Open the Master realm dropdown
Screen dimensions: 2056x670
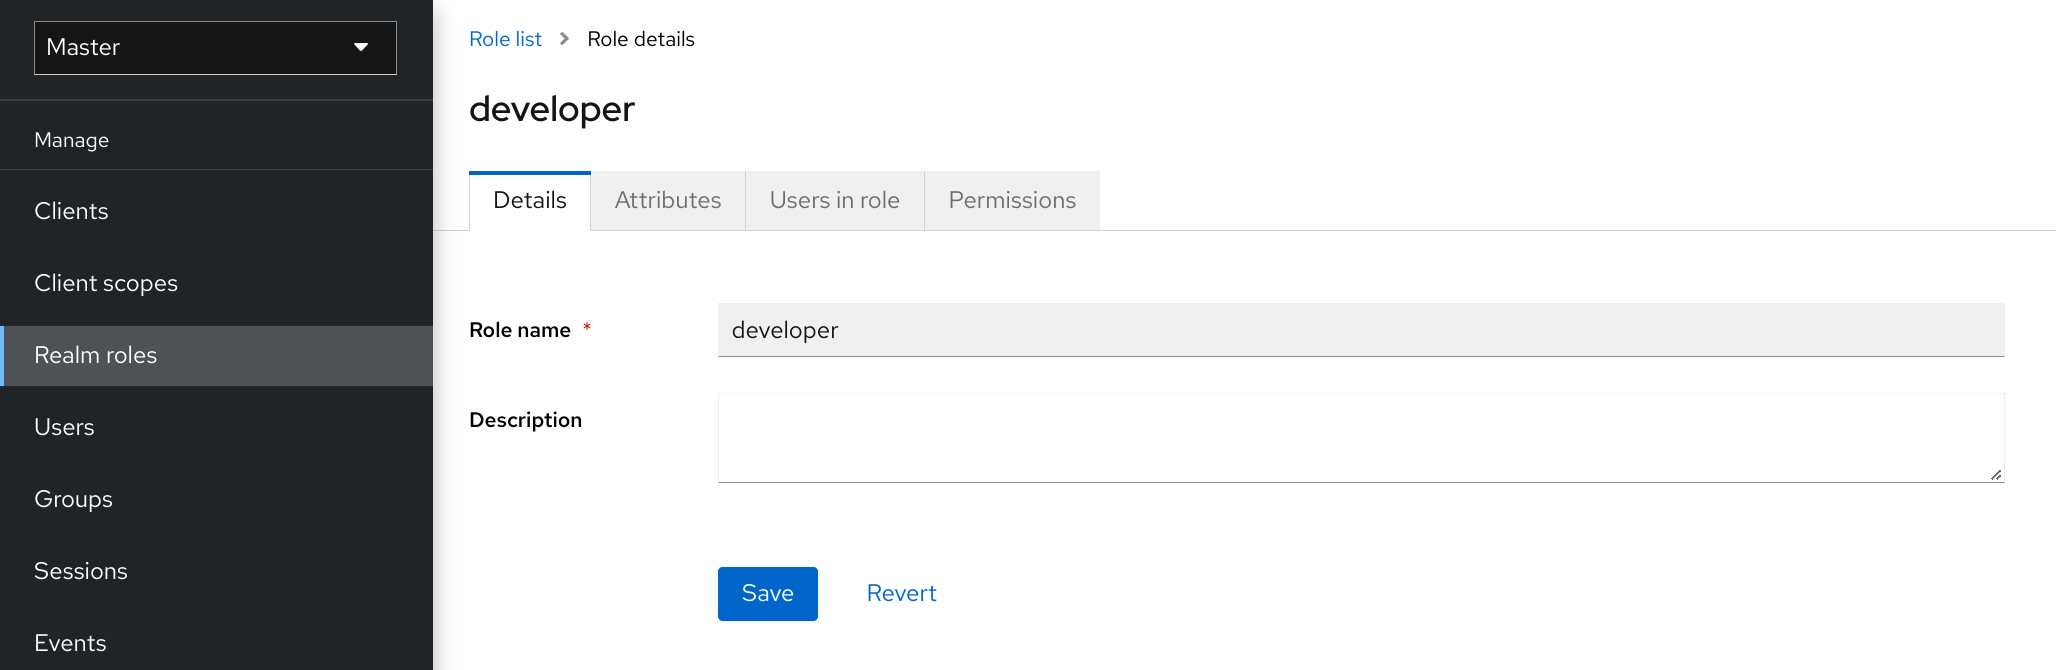pos(214,48)
